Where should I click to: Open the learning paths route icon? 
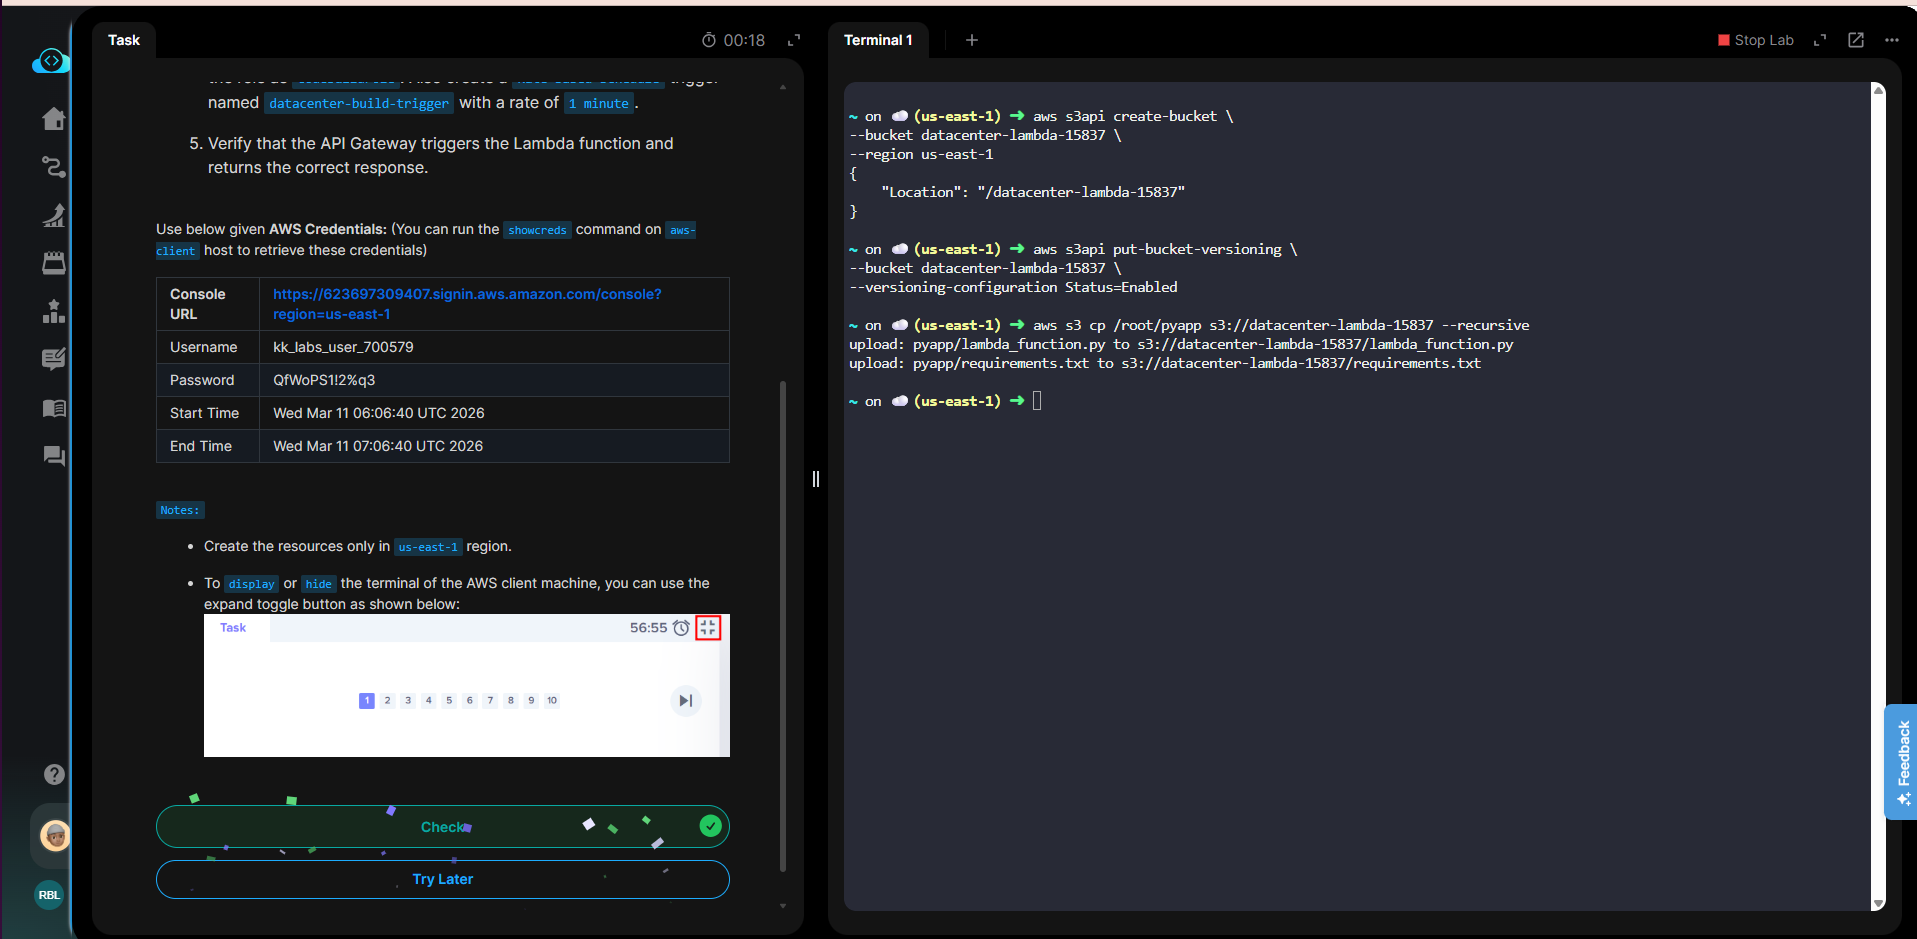[x=54, y=167]
